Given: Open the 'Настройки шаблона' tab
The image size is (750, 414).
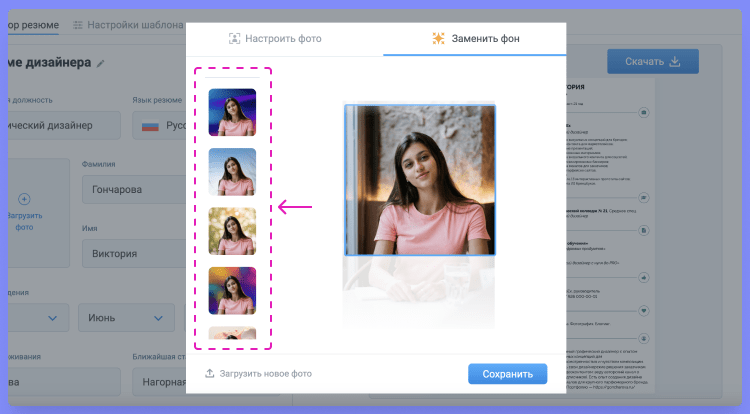Looking at the screenshot, I should [x=128, y=24].
